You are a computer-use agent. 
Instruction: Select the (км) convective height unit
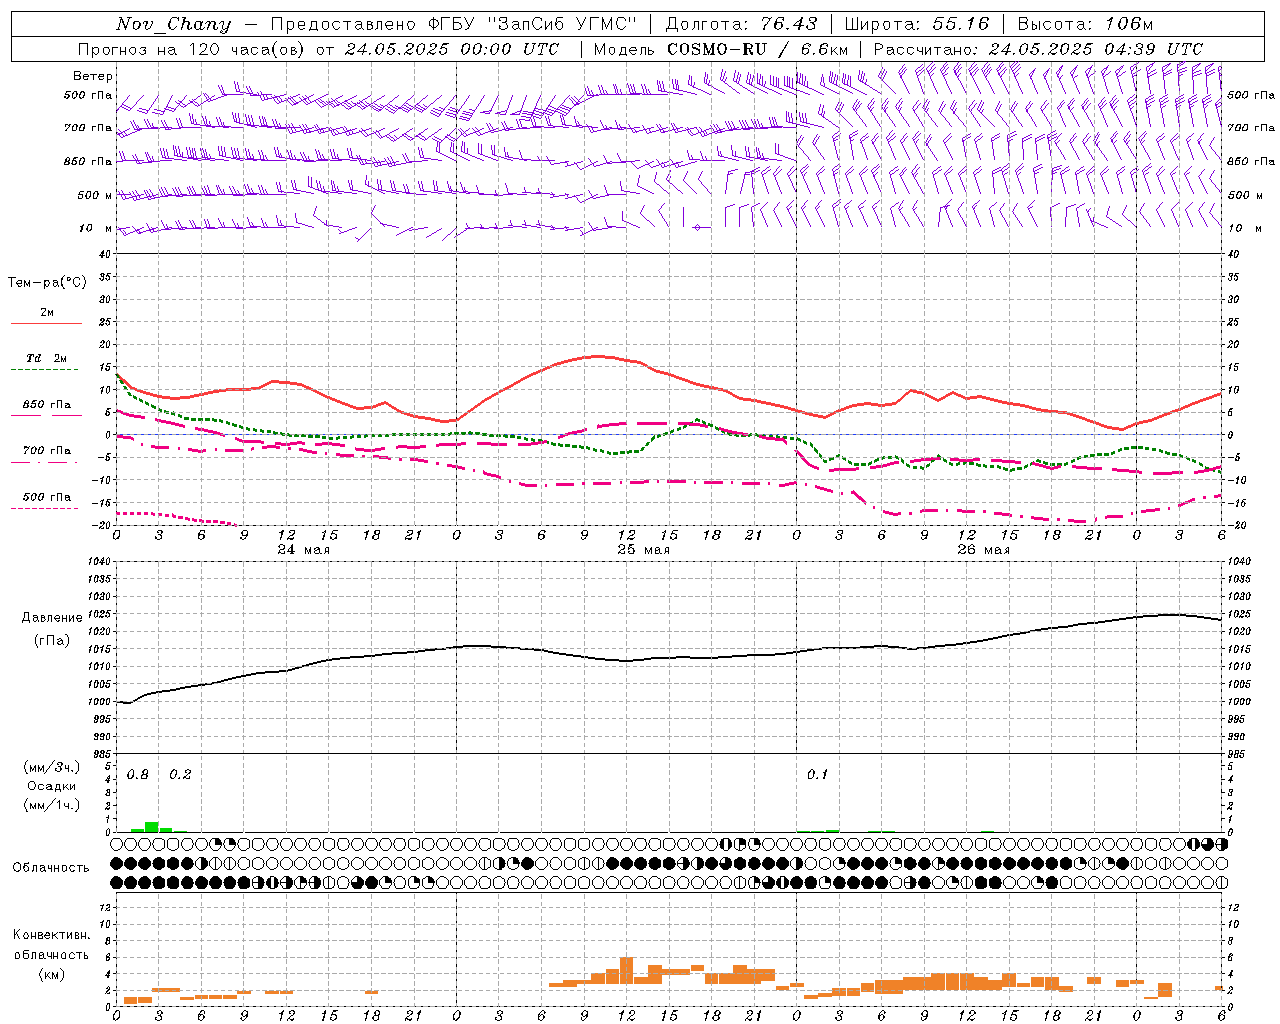point(51,974)
